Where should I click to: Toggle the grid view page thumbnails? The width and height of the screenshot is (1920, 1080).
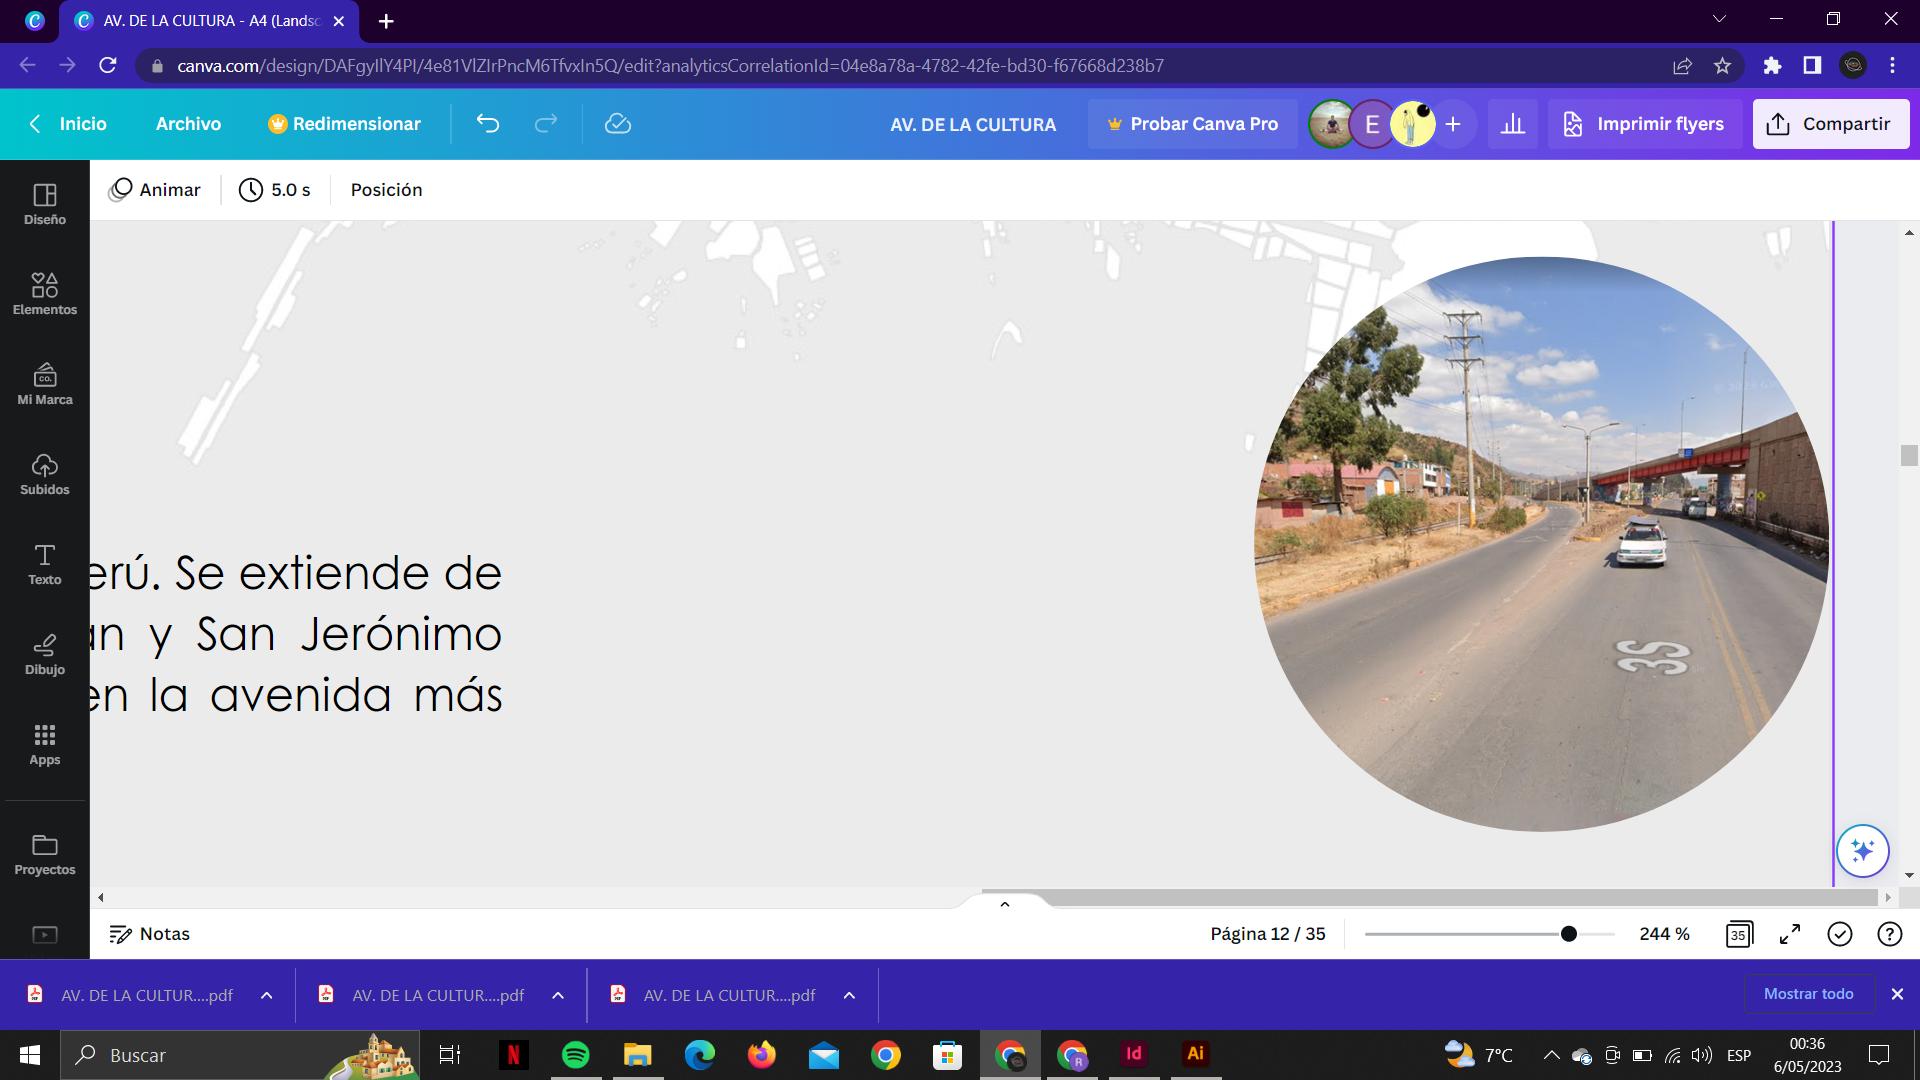(x=1739, y=934)
